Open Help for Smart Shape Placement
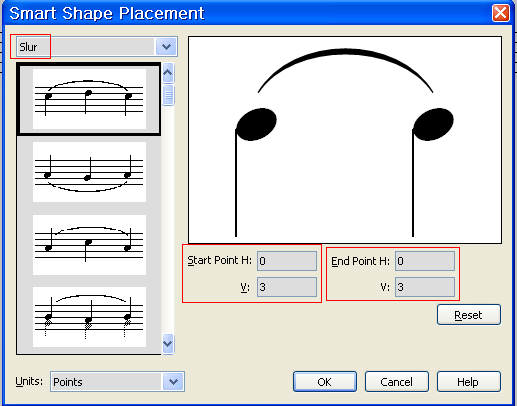 (x=469, y=382)
